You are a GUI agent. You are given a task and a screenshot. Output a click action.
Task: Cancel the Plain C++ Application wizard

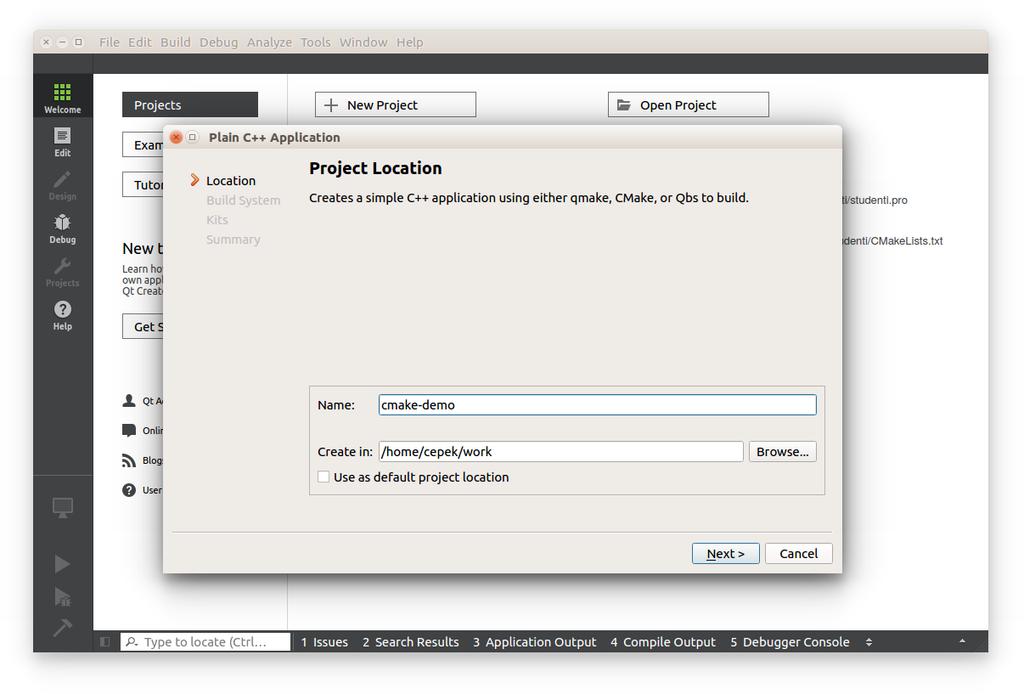pyautogui.click(x=798, y=553)
